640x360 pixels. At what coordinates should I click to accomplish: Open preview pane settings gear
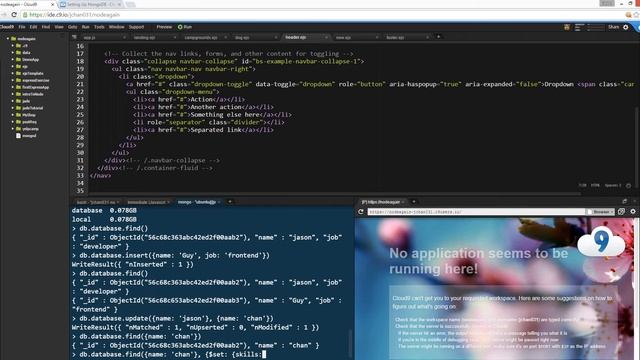[633, 212]
